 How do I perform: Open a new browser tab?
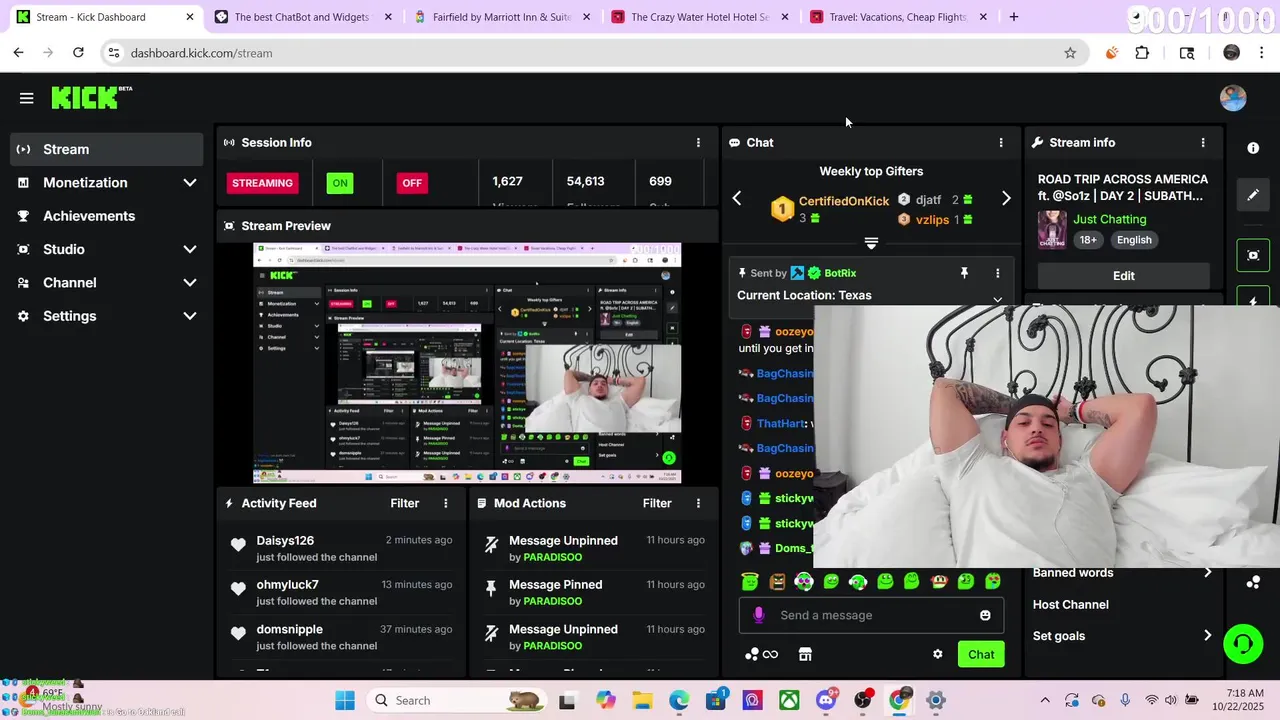pyautogui.click(x=1013, y=17)
